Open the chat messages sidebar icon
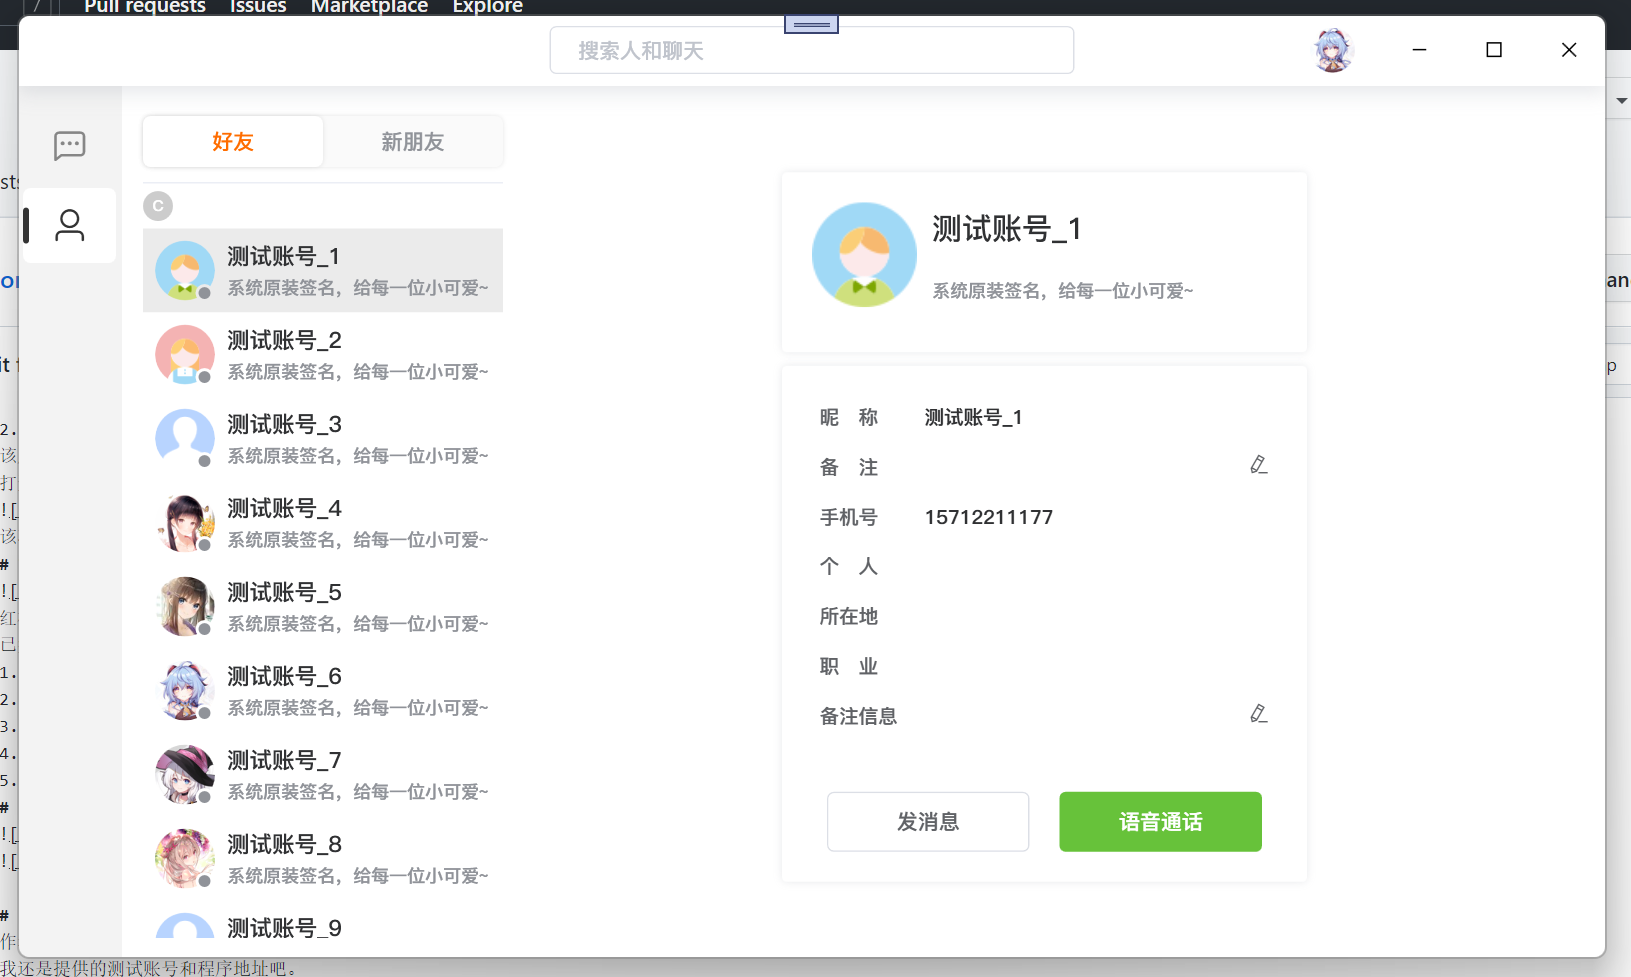The width and height of the screenshot is (1631, 977). [70, 146]
